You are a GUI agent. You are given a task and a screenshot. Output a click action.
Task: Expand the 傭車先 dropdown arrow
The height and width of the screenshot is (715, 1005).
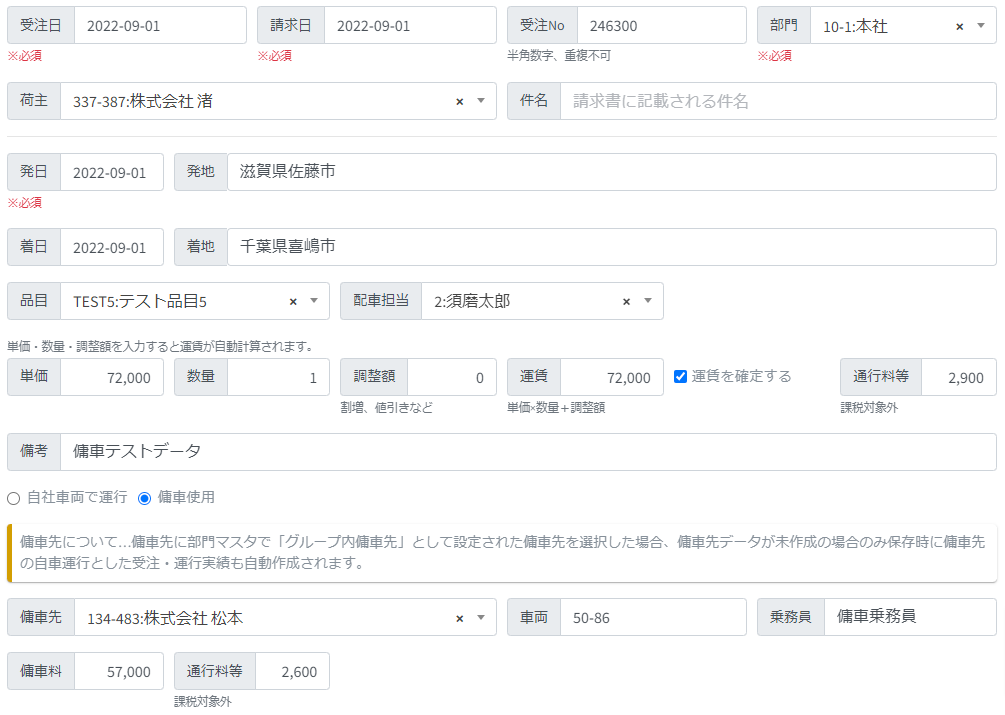(481, 618)
